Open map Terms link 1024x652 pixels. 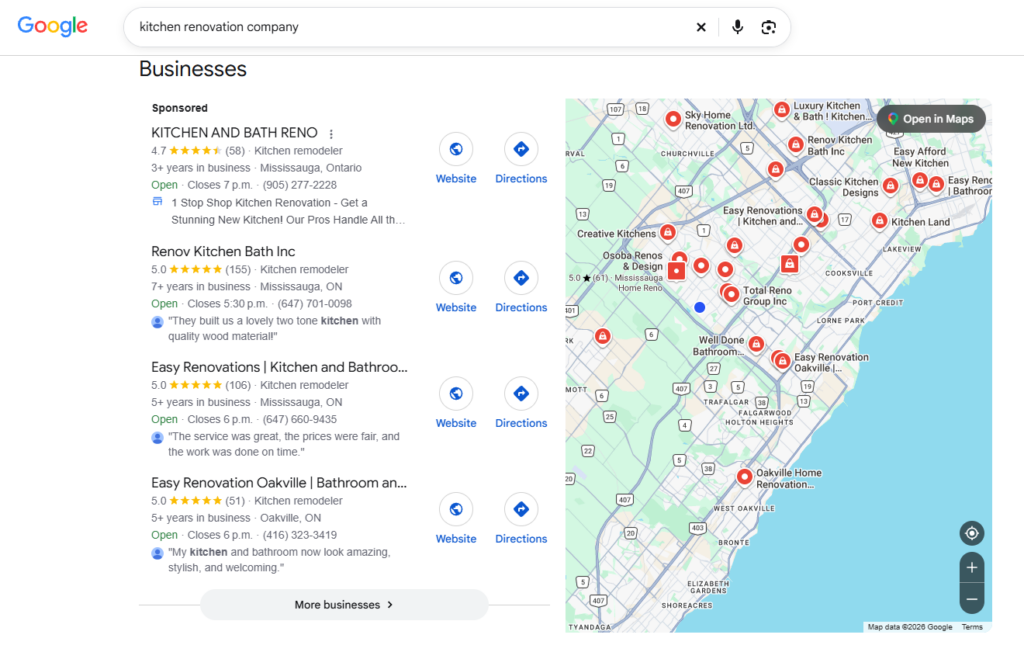coord(972,627)
